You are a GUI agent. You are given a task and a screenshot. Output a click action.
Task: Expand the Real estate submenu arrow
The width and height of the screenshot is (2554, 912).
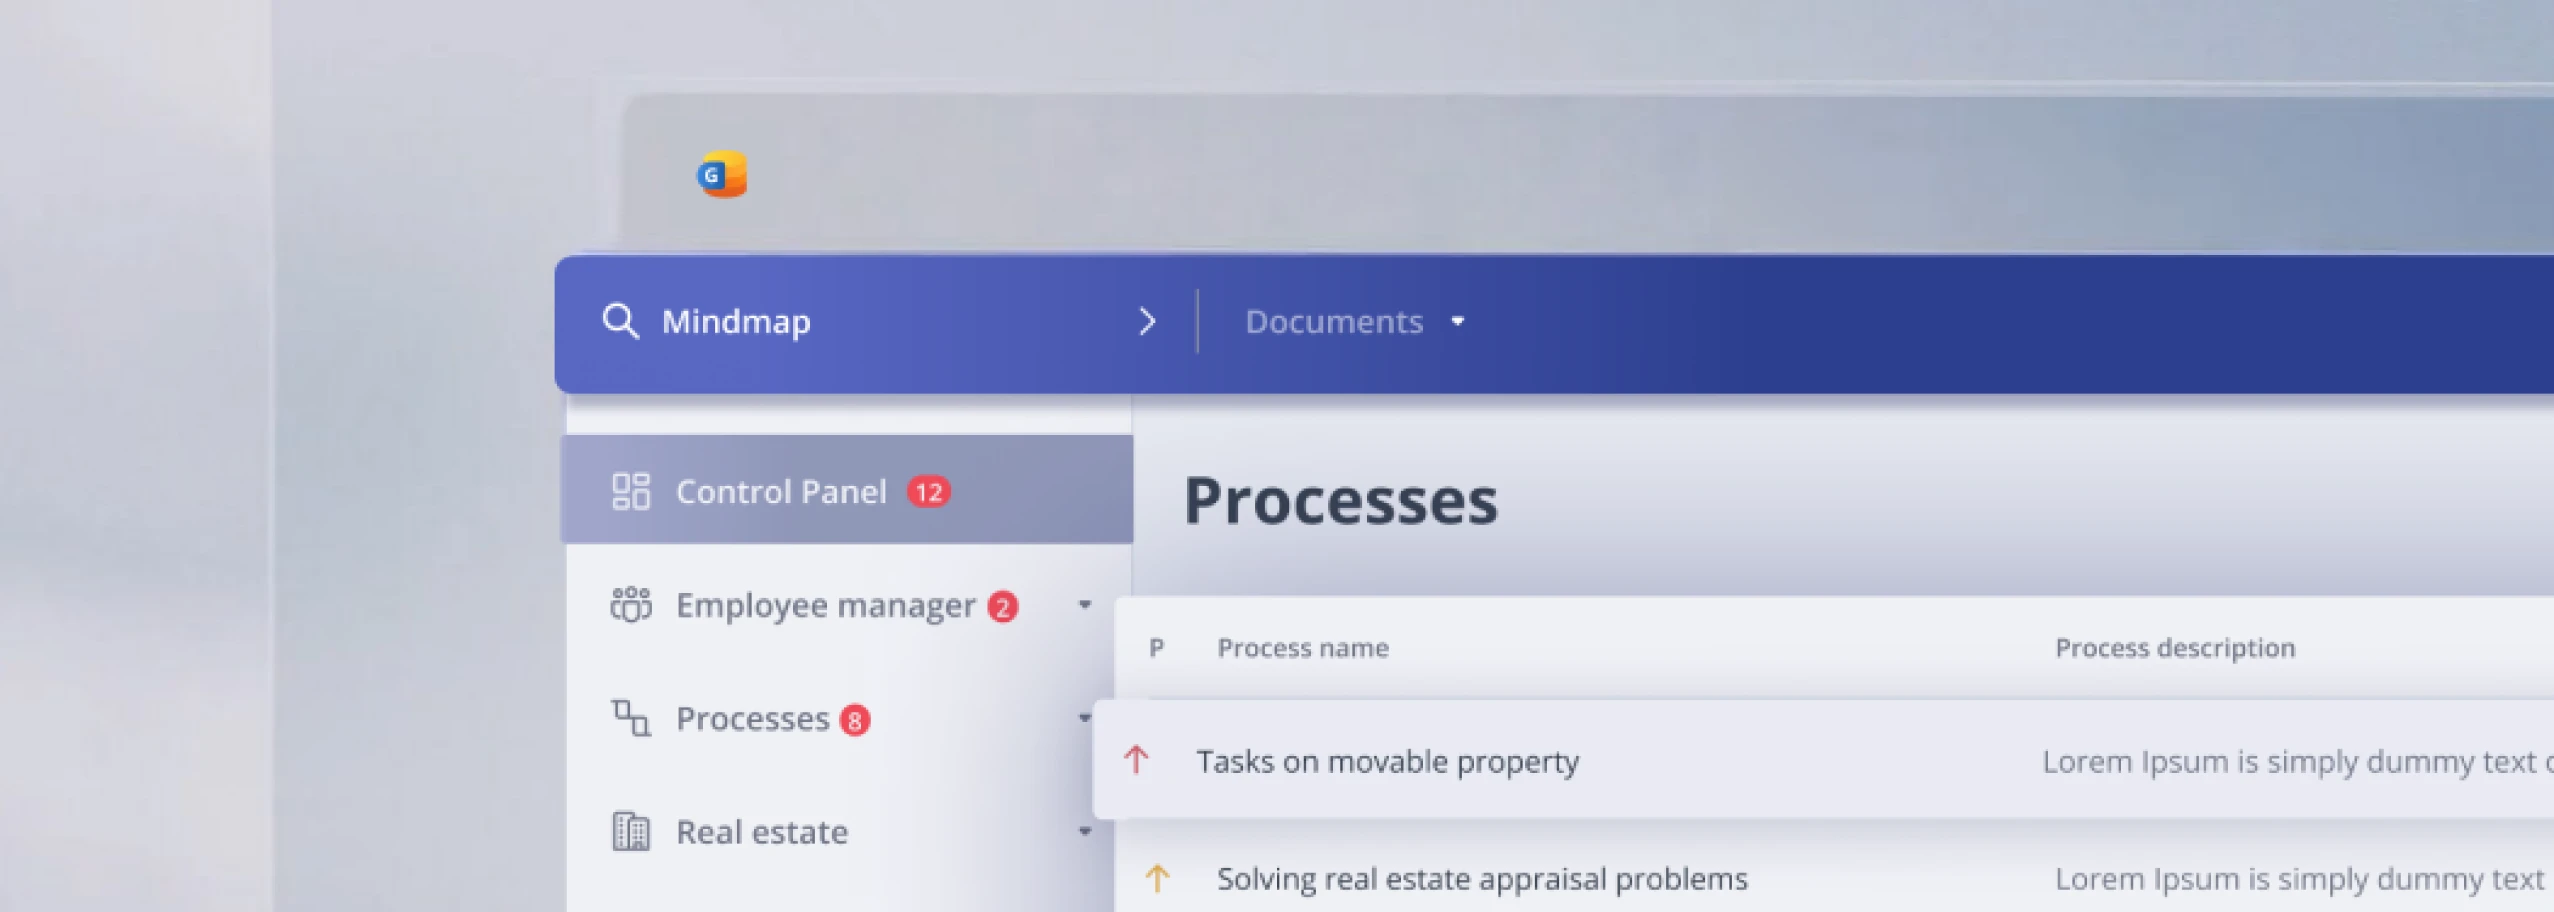[1084, 831]
